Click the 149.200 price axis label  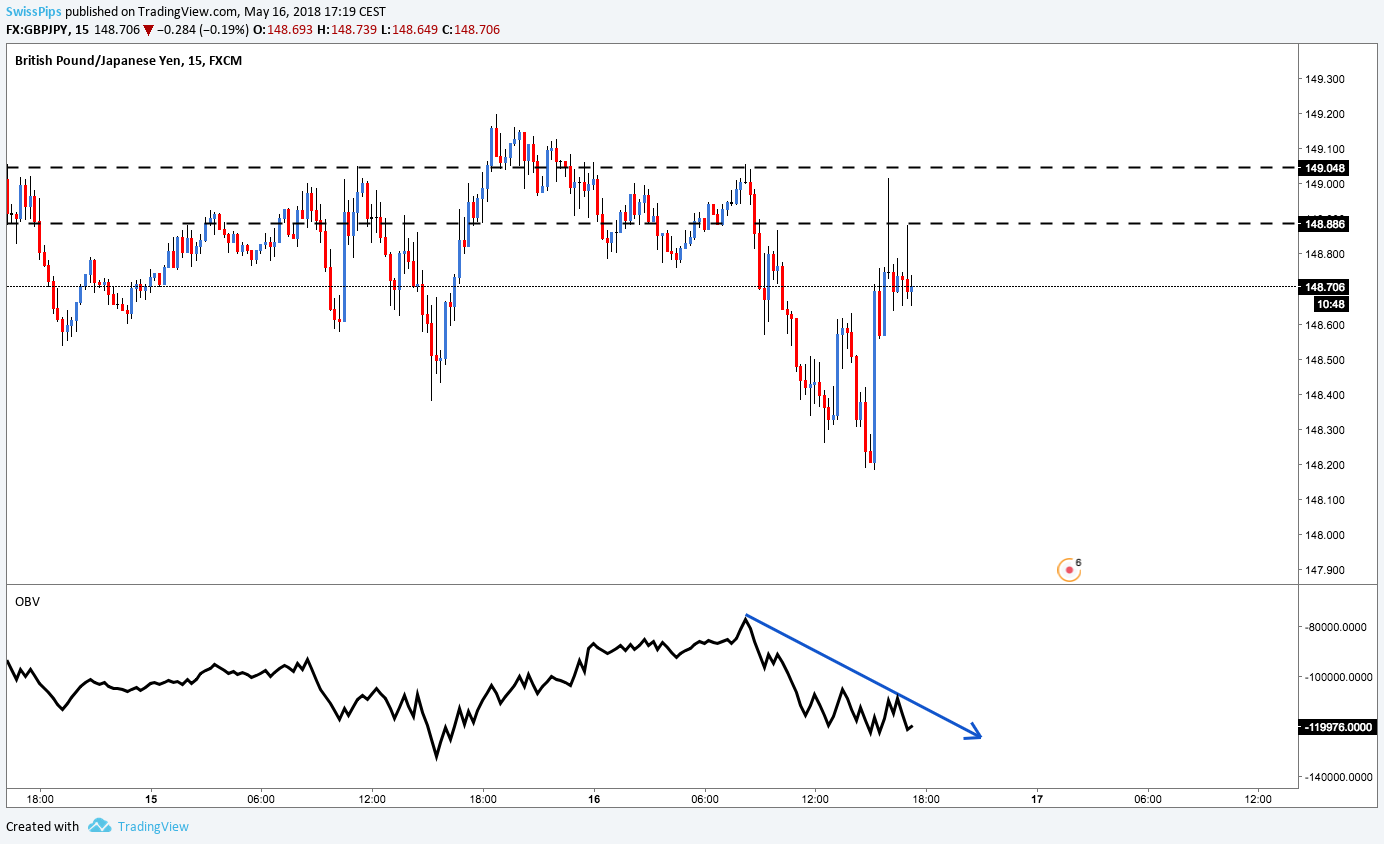click(x=1324, y=114)
